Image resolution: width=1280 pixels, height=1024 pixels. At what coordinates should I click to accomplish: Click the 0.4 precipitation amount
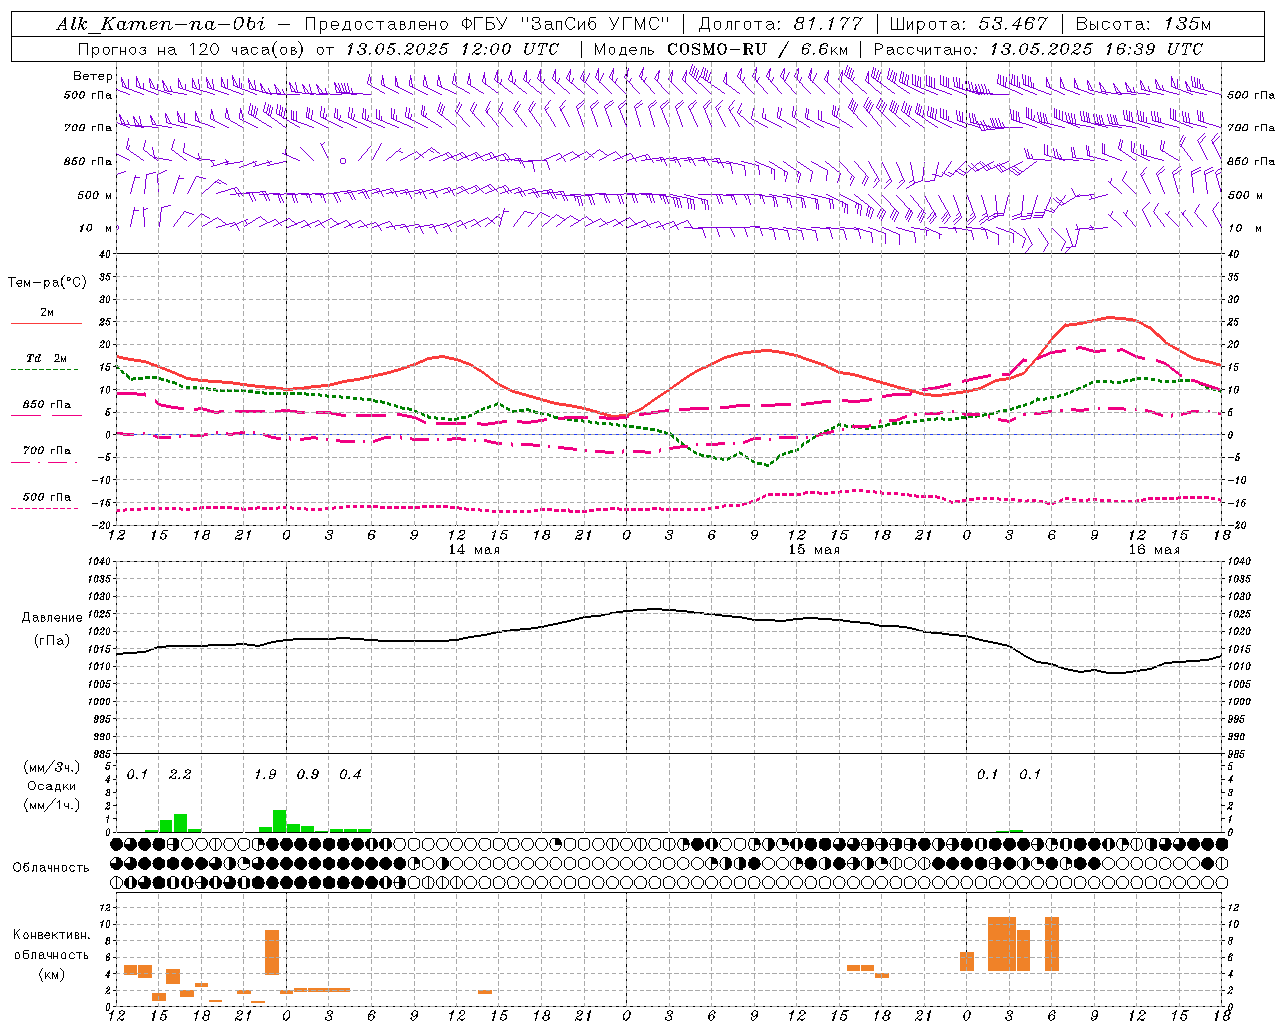350,775
